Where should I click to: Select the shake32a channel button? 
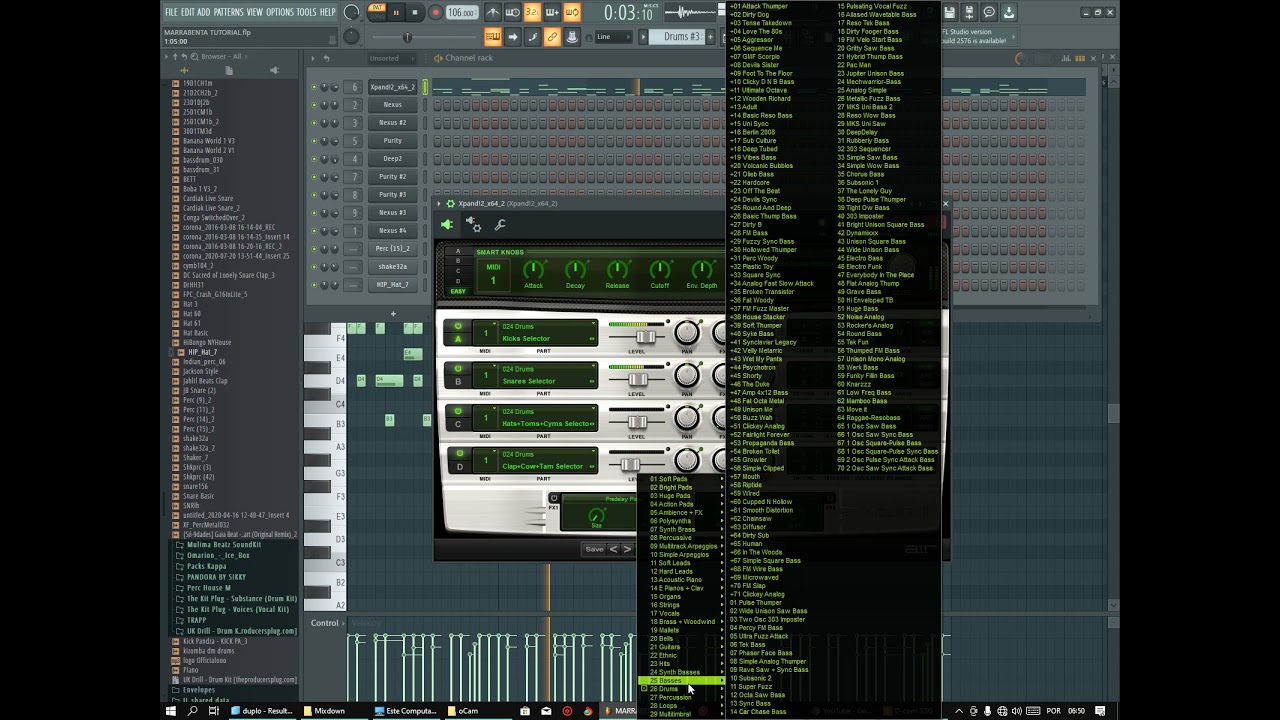pos(393,267)
